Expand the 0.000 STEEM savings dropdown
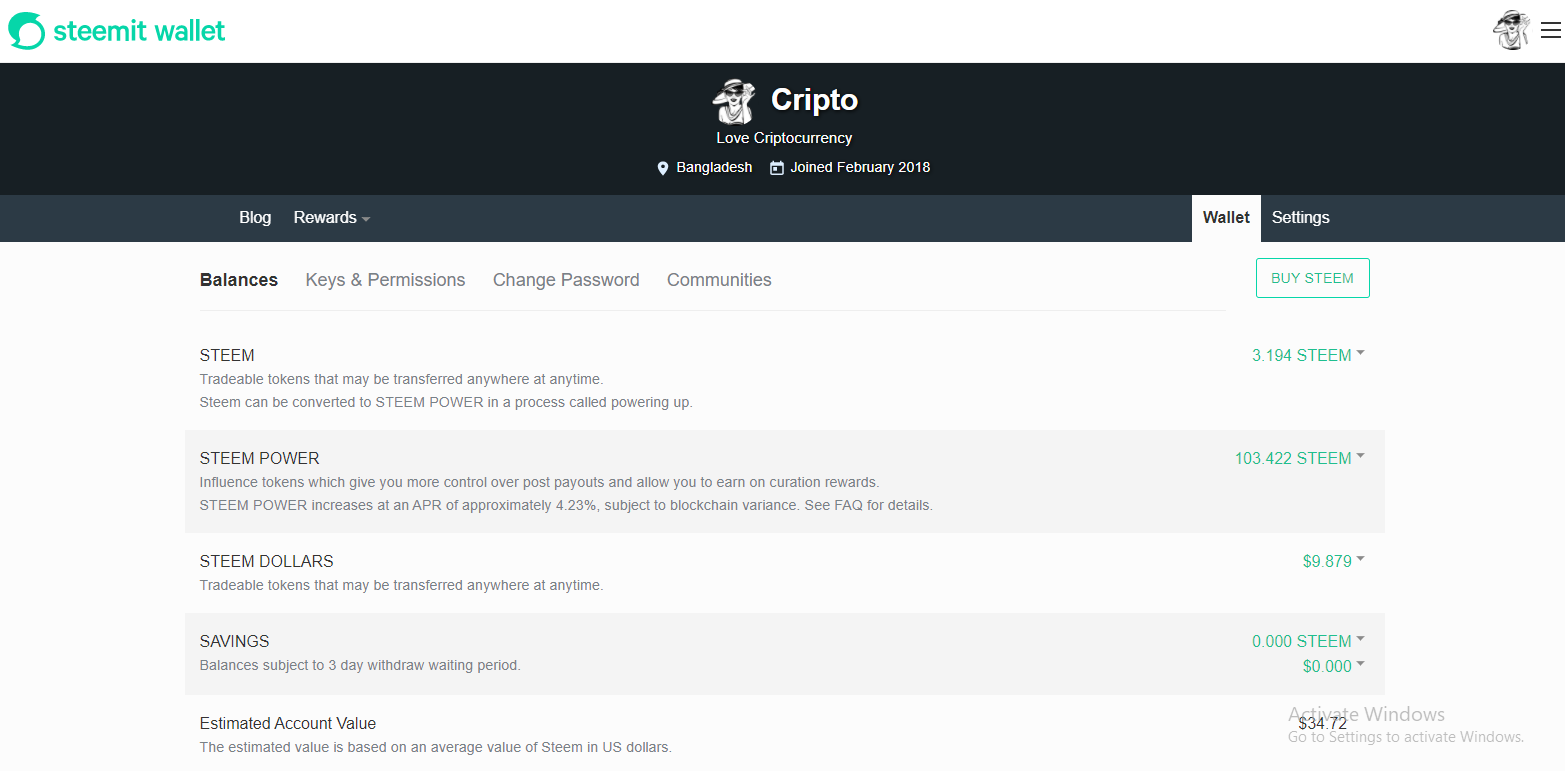The width and height of the screenshot is (1565, 771). pyautogui.click(x=1308, y=641)
